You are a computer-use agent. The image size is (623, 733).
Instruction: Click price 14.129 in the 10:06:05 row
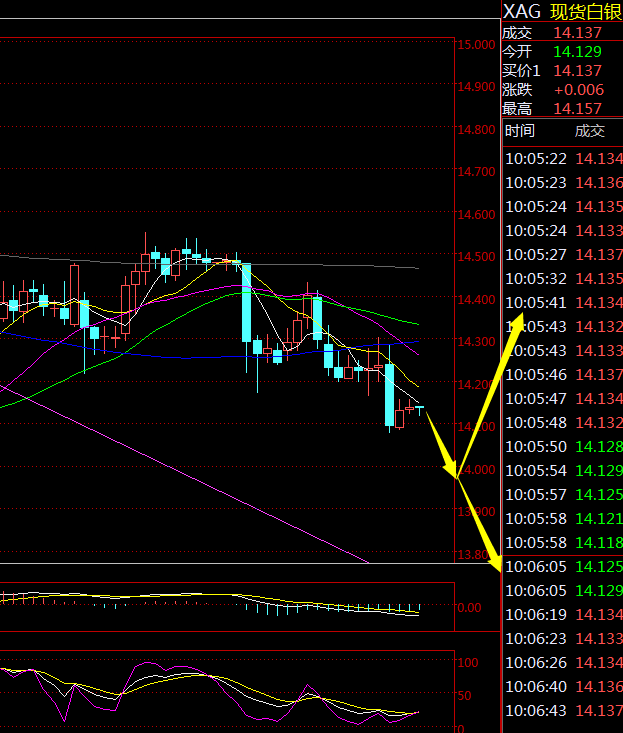[599, 591]
